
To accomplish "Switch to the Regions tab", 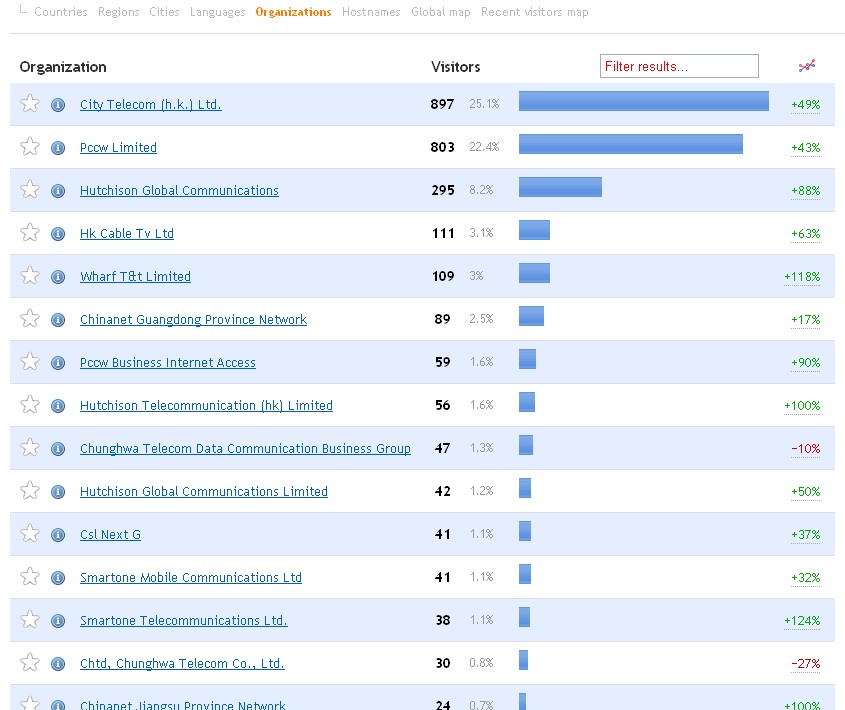I will click(119, 12).
